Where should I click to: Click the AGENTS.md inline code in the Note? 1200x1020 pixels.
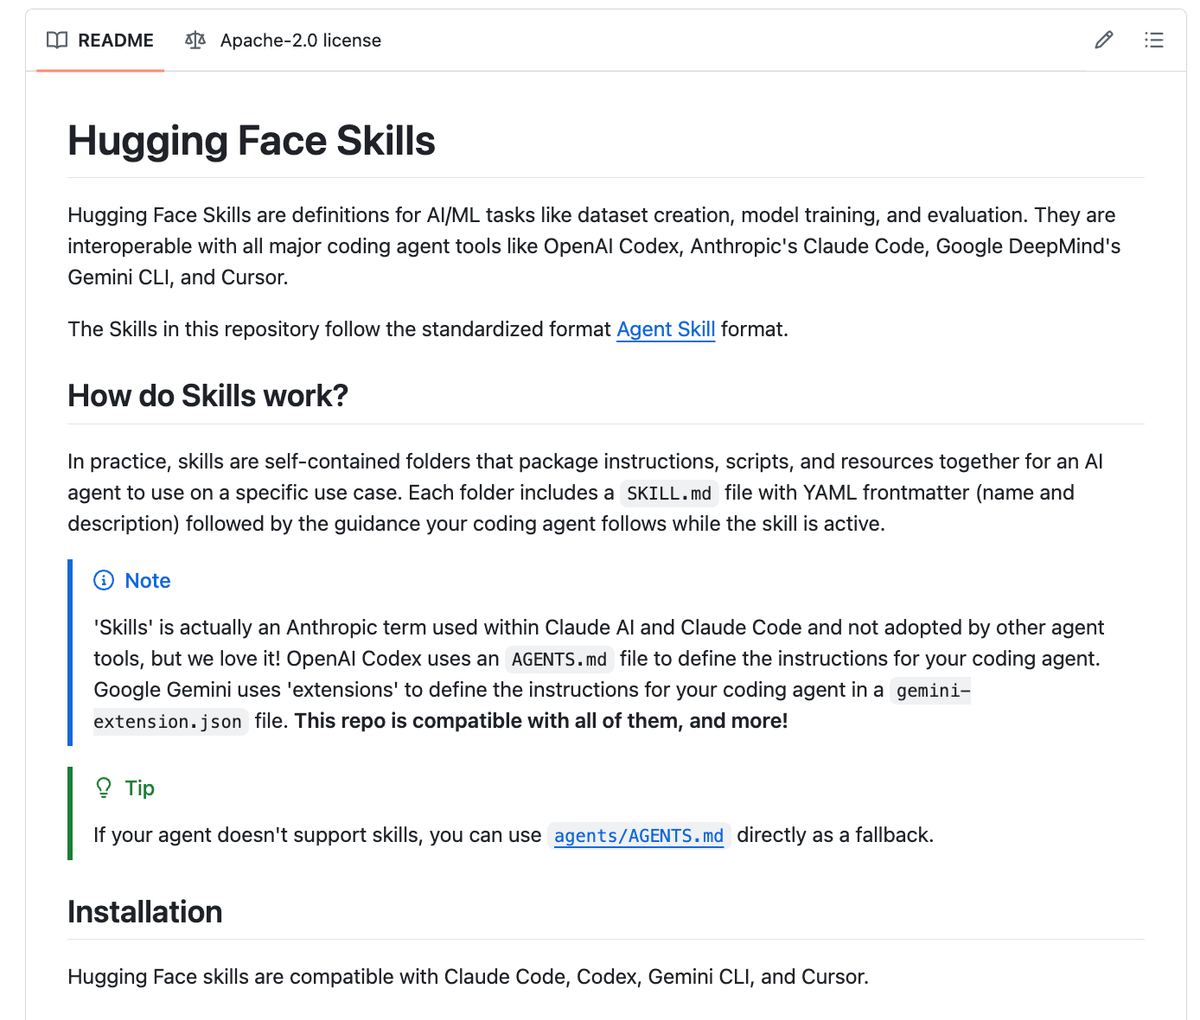pyautogui.click(x=559, y=659)
